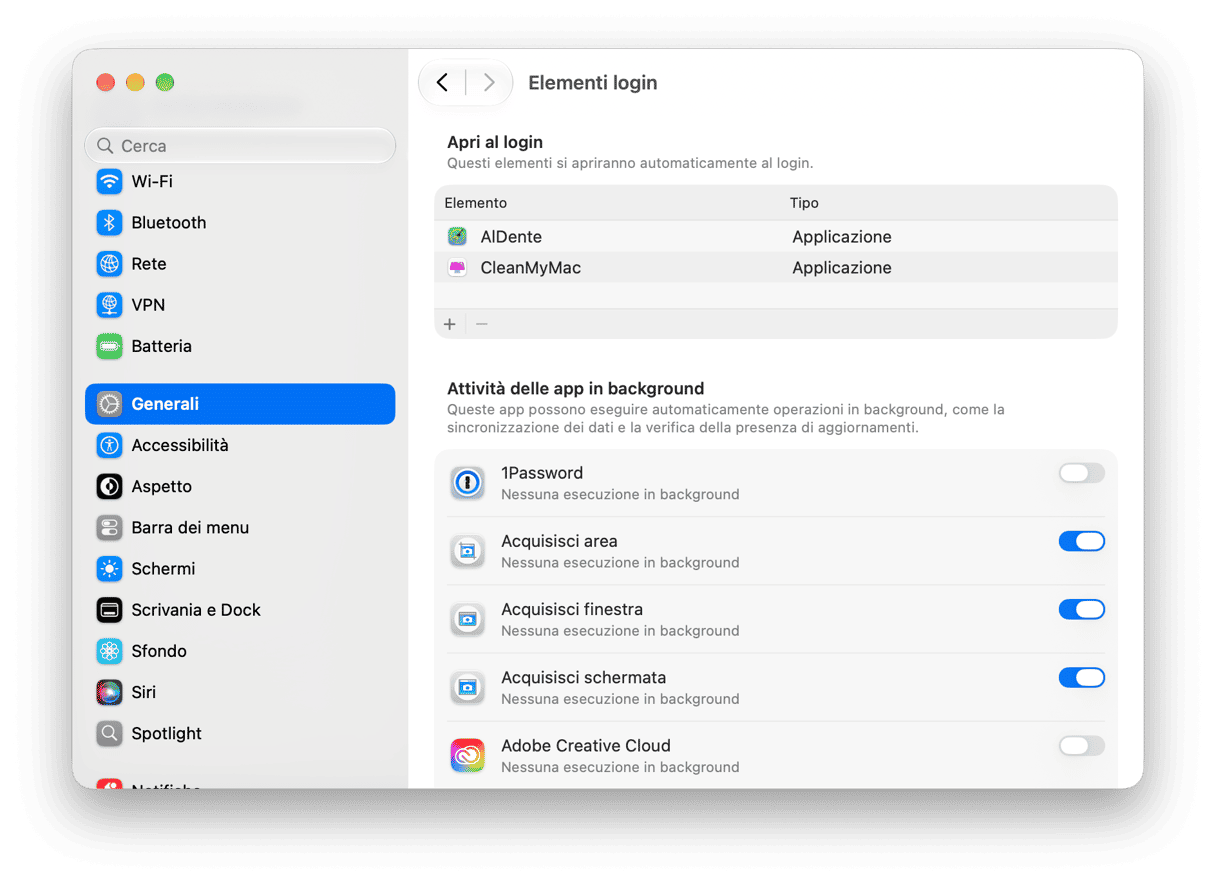Open Wi-Fi settings icon in sidebar

coord(109,181)
